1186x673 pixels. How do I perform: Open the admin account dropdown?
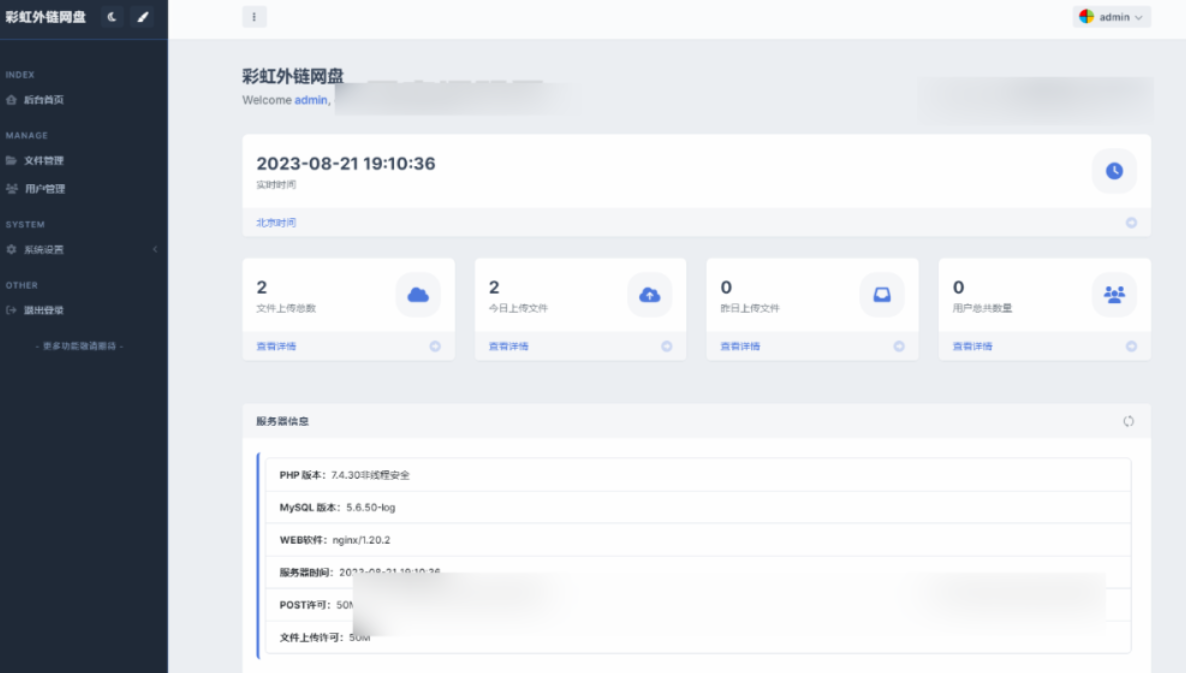pyautogui.click(x=1111, y=17)
